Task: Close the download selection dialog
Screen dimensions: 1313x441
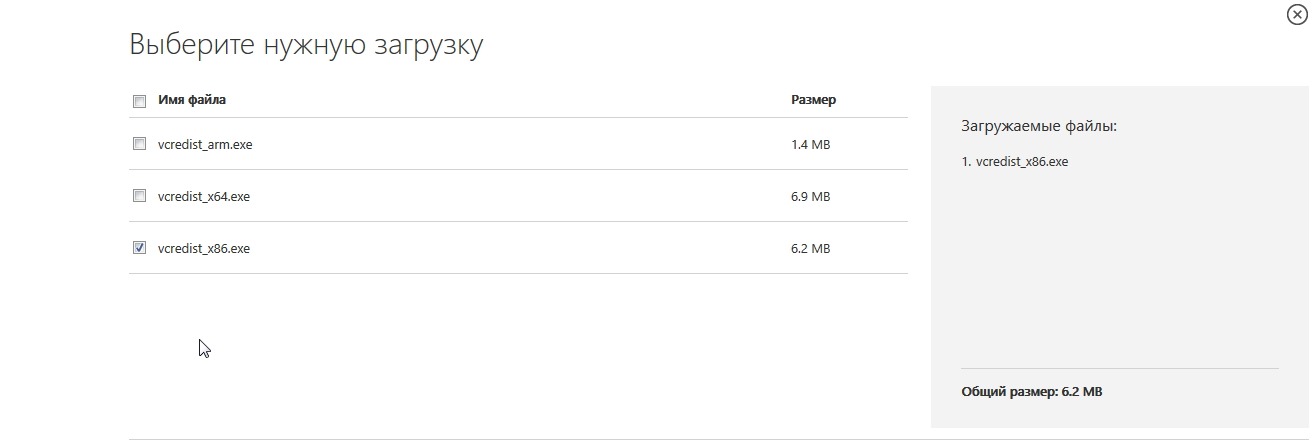Action: (x=1297, y=15)
